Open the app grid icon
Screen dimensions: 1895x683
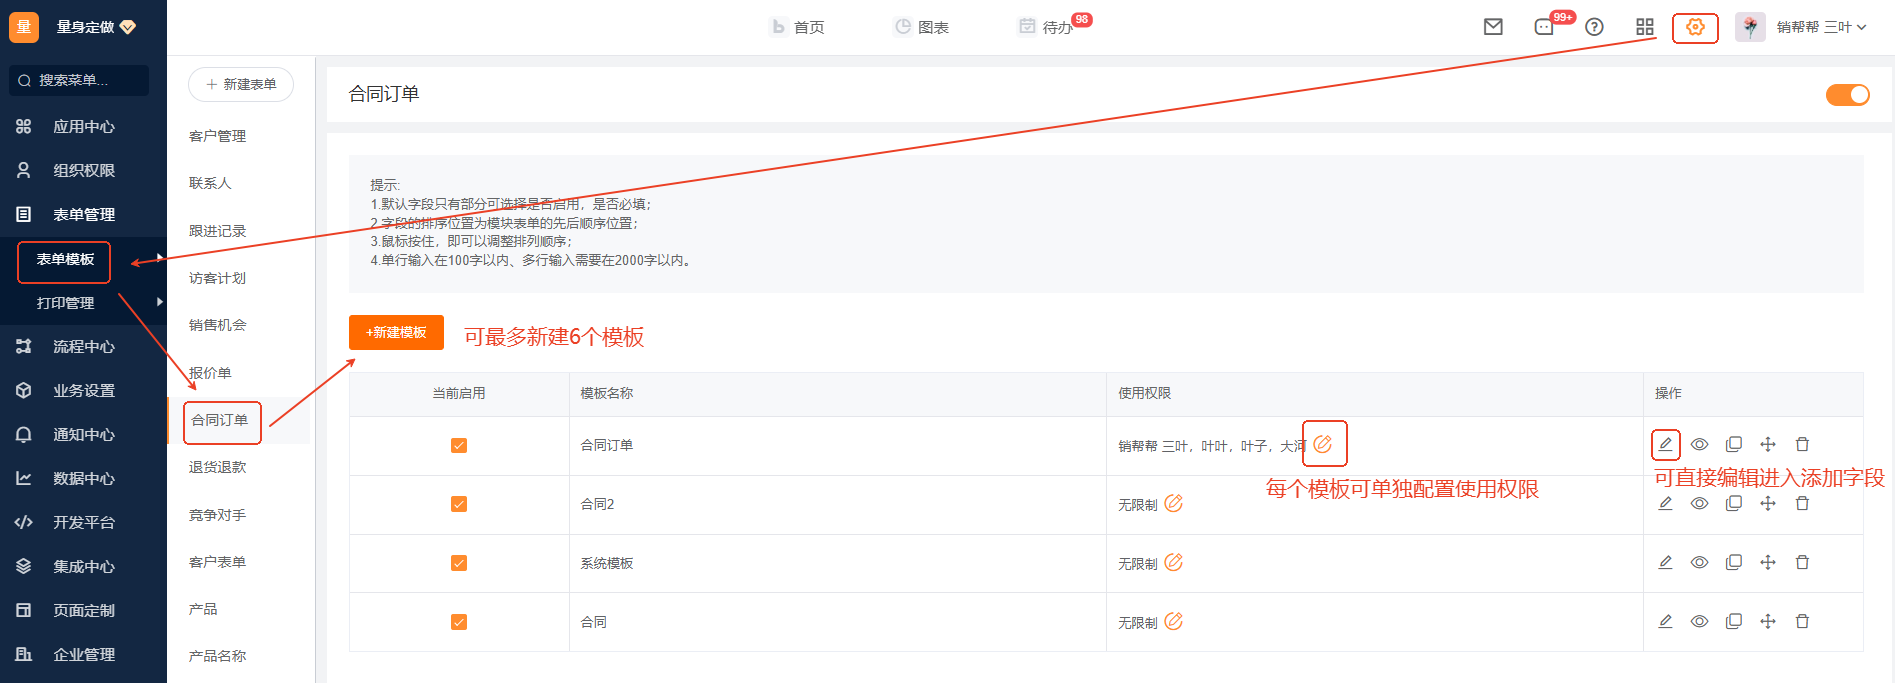[1645, 27]
